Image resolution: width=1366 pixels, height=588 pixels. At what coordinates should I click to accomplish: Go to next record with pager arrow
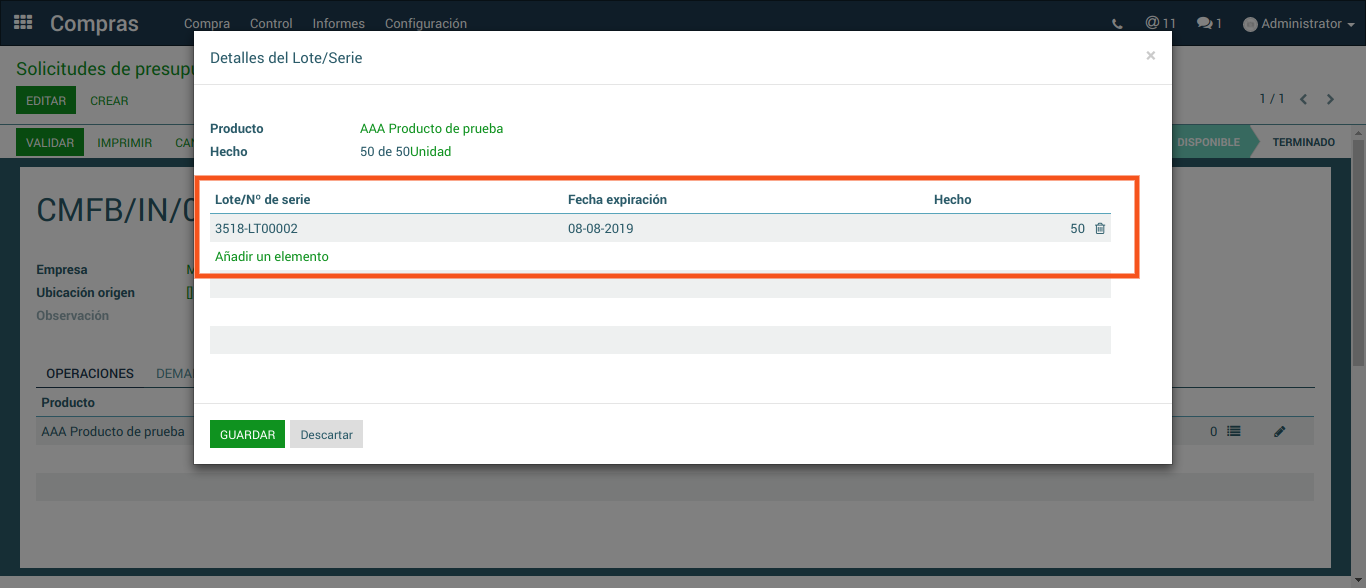[1330, 100]
